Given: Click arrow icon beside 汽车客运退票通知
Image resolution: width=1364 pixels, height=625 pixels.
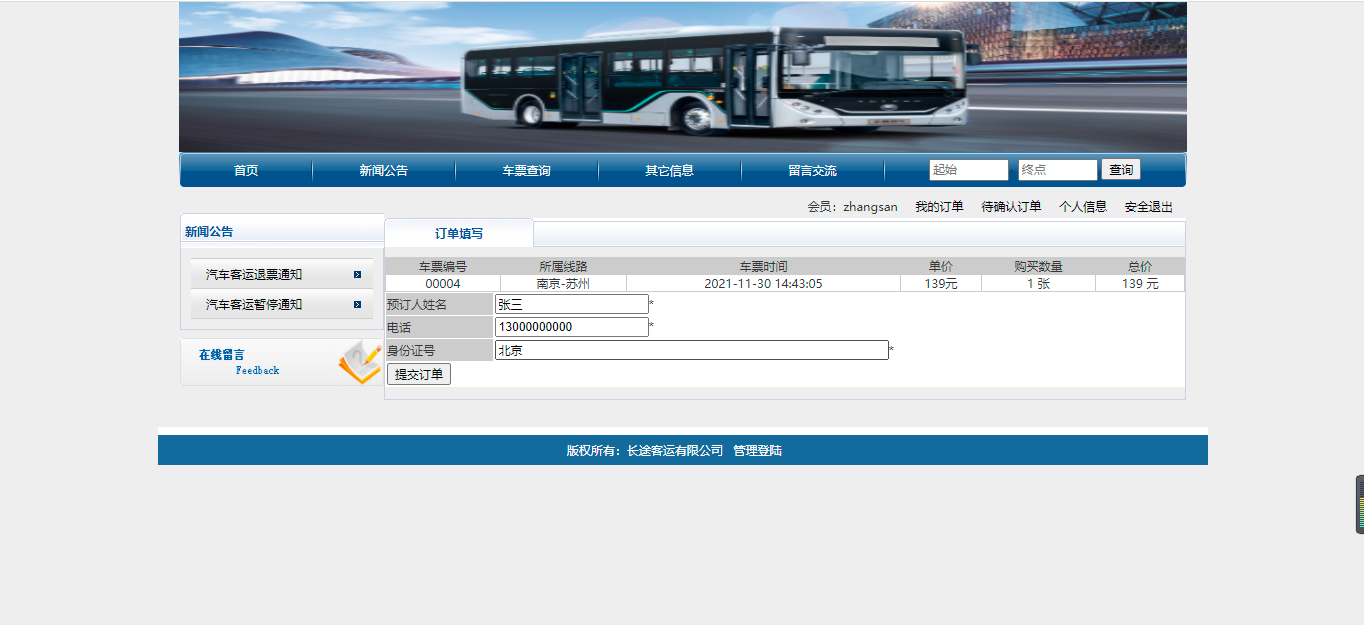Looking at the screenshot, I should (357, 275).
